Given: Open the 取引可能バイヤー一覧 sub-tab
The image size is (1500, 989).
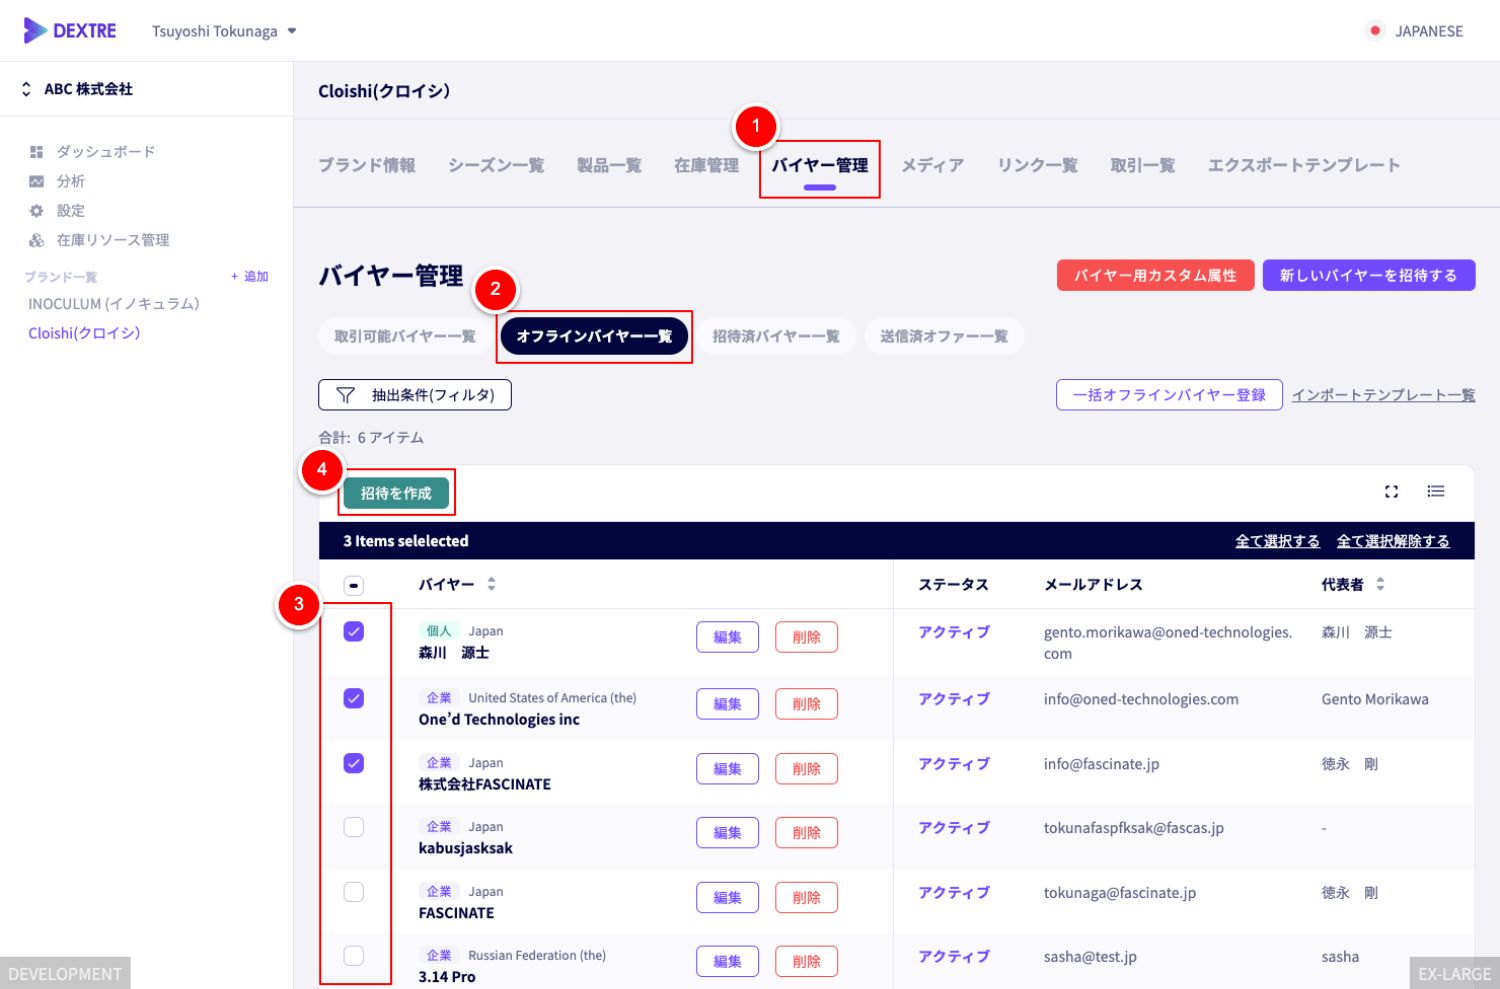Looking at the screenshot, I should click(x=405, y=336).
